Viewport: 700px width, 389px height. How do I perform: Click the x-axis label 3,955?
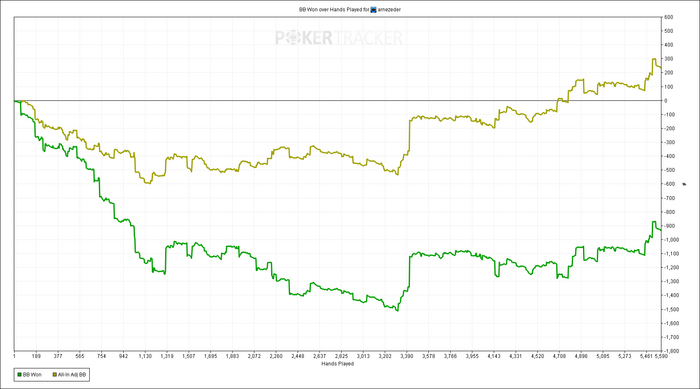coord(472,356)
